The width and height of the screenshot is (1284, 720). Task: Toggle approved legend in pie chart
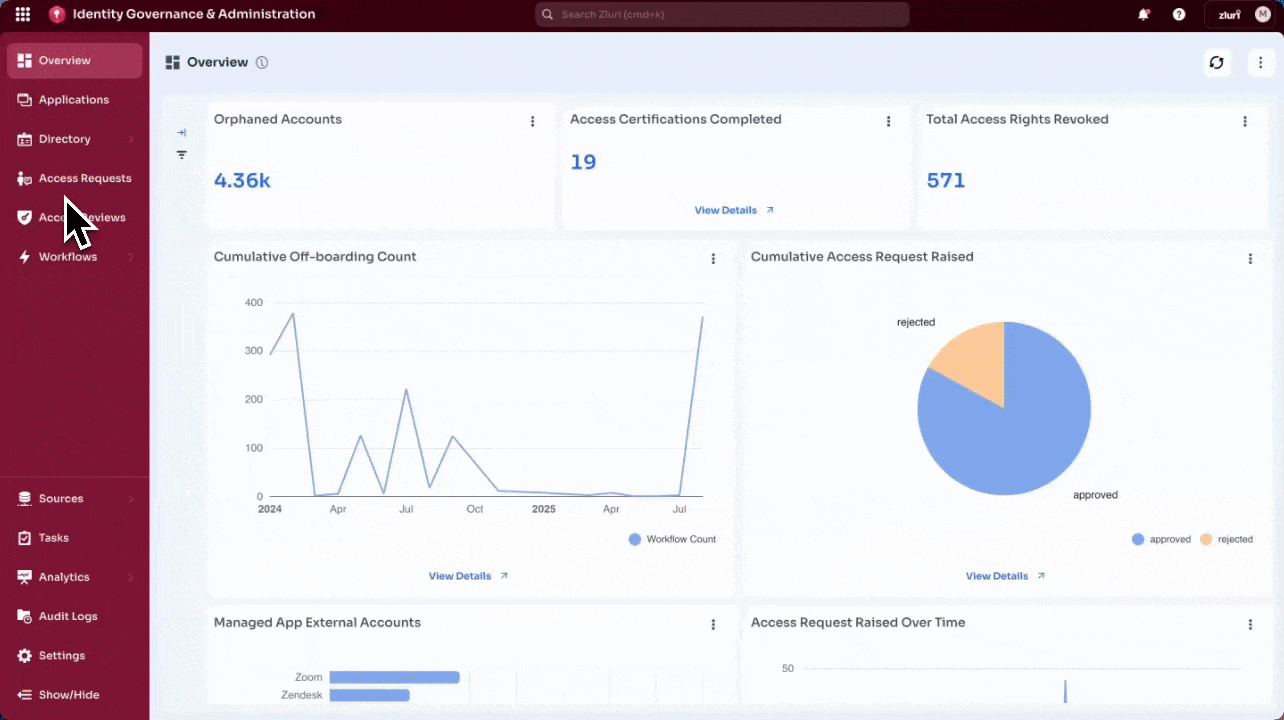(1161, 539)
